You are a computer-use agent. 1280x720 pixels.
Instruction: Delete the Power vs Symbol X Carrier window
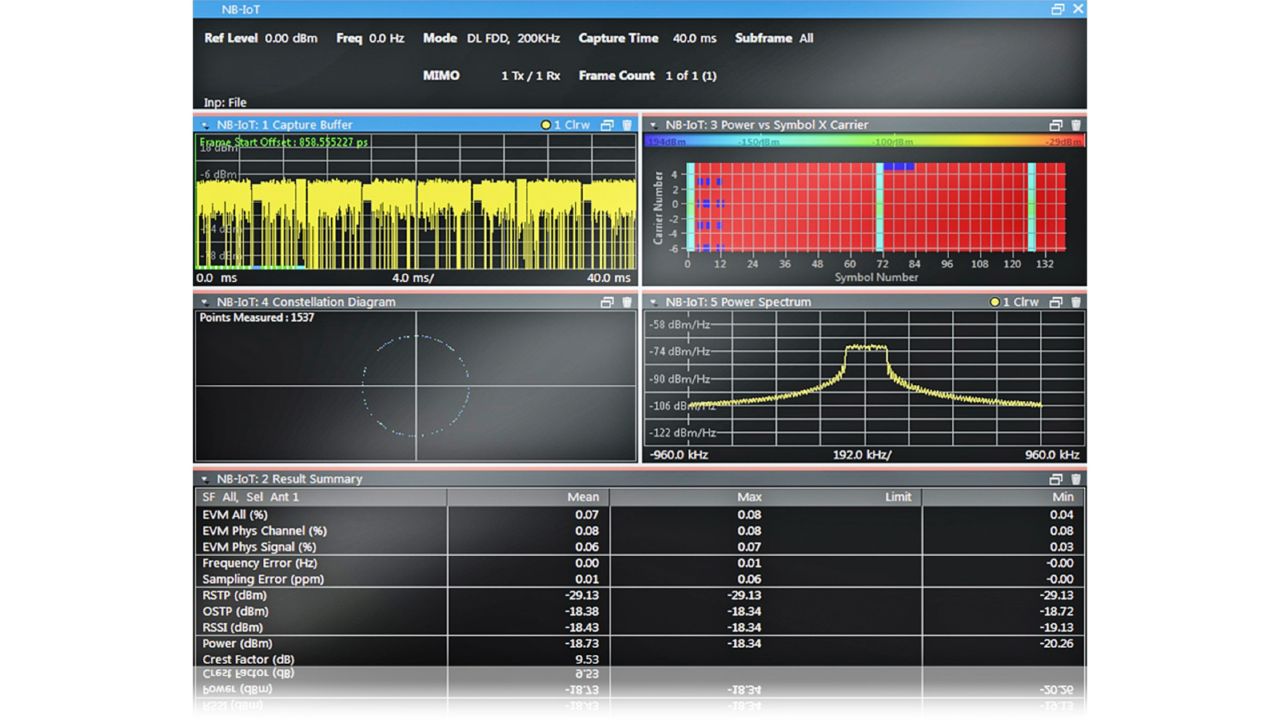click(1076, 125)
